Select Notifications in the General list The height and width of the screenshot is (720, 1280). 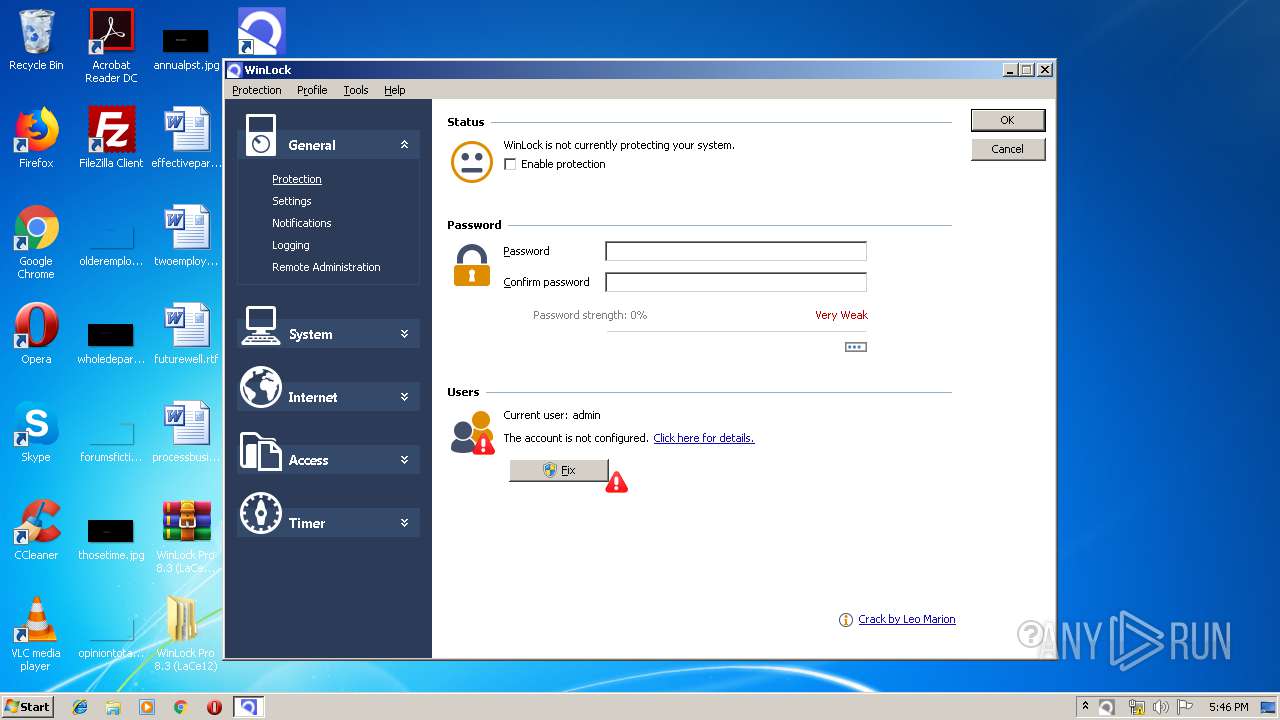tap(302, 223)
